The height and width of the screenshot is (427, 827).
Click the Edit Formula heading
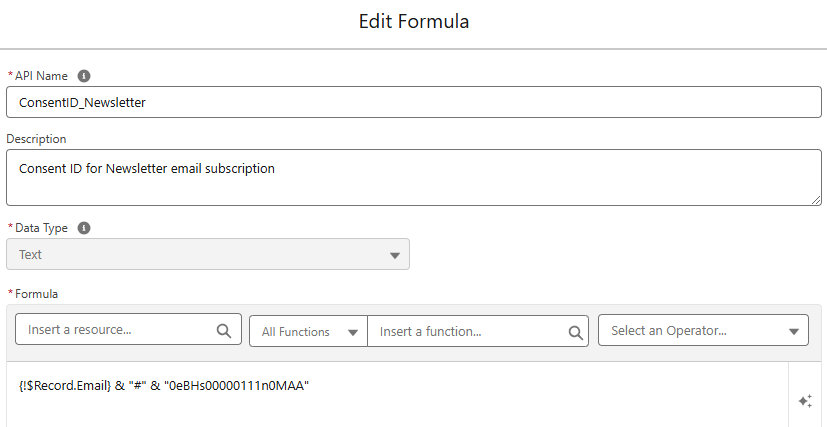(x=413, y=21)
